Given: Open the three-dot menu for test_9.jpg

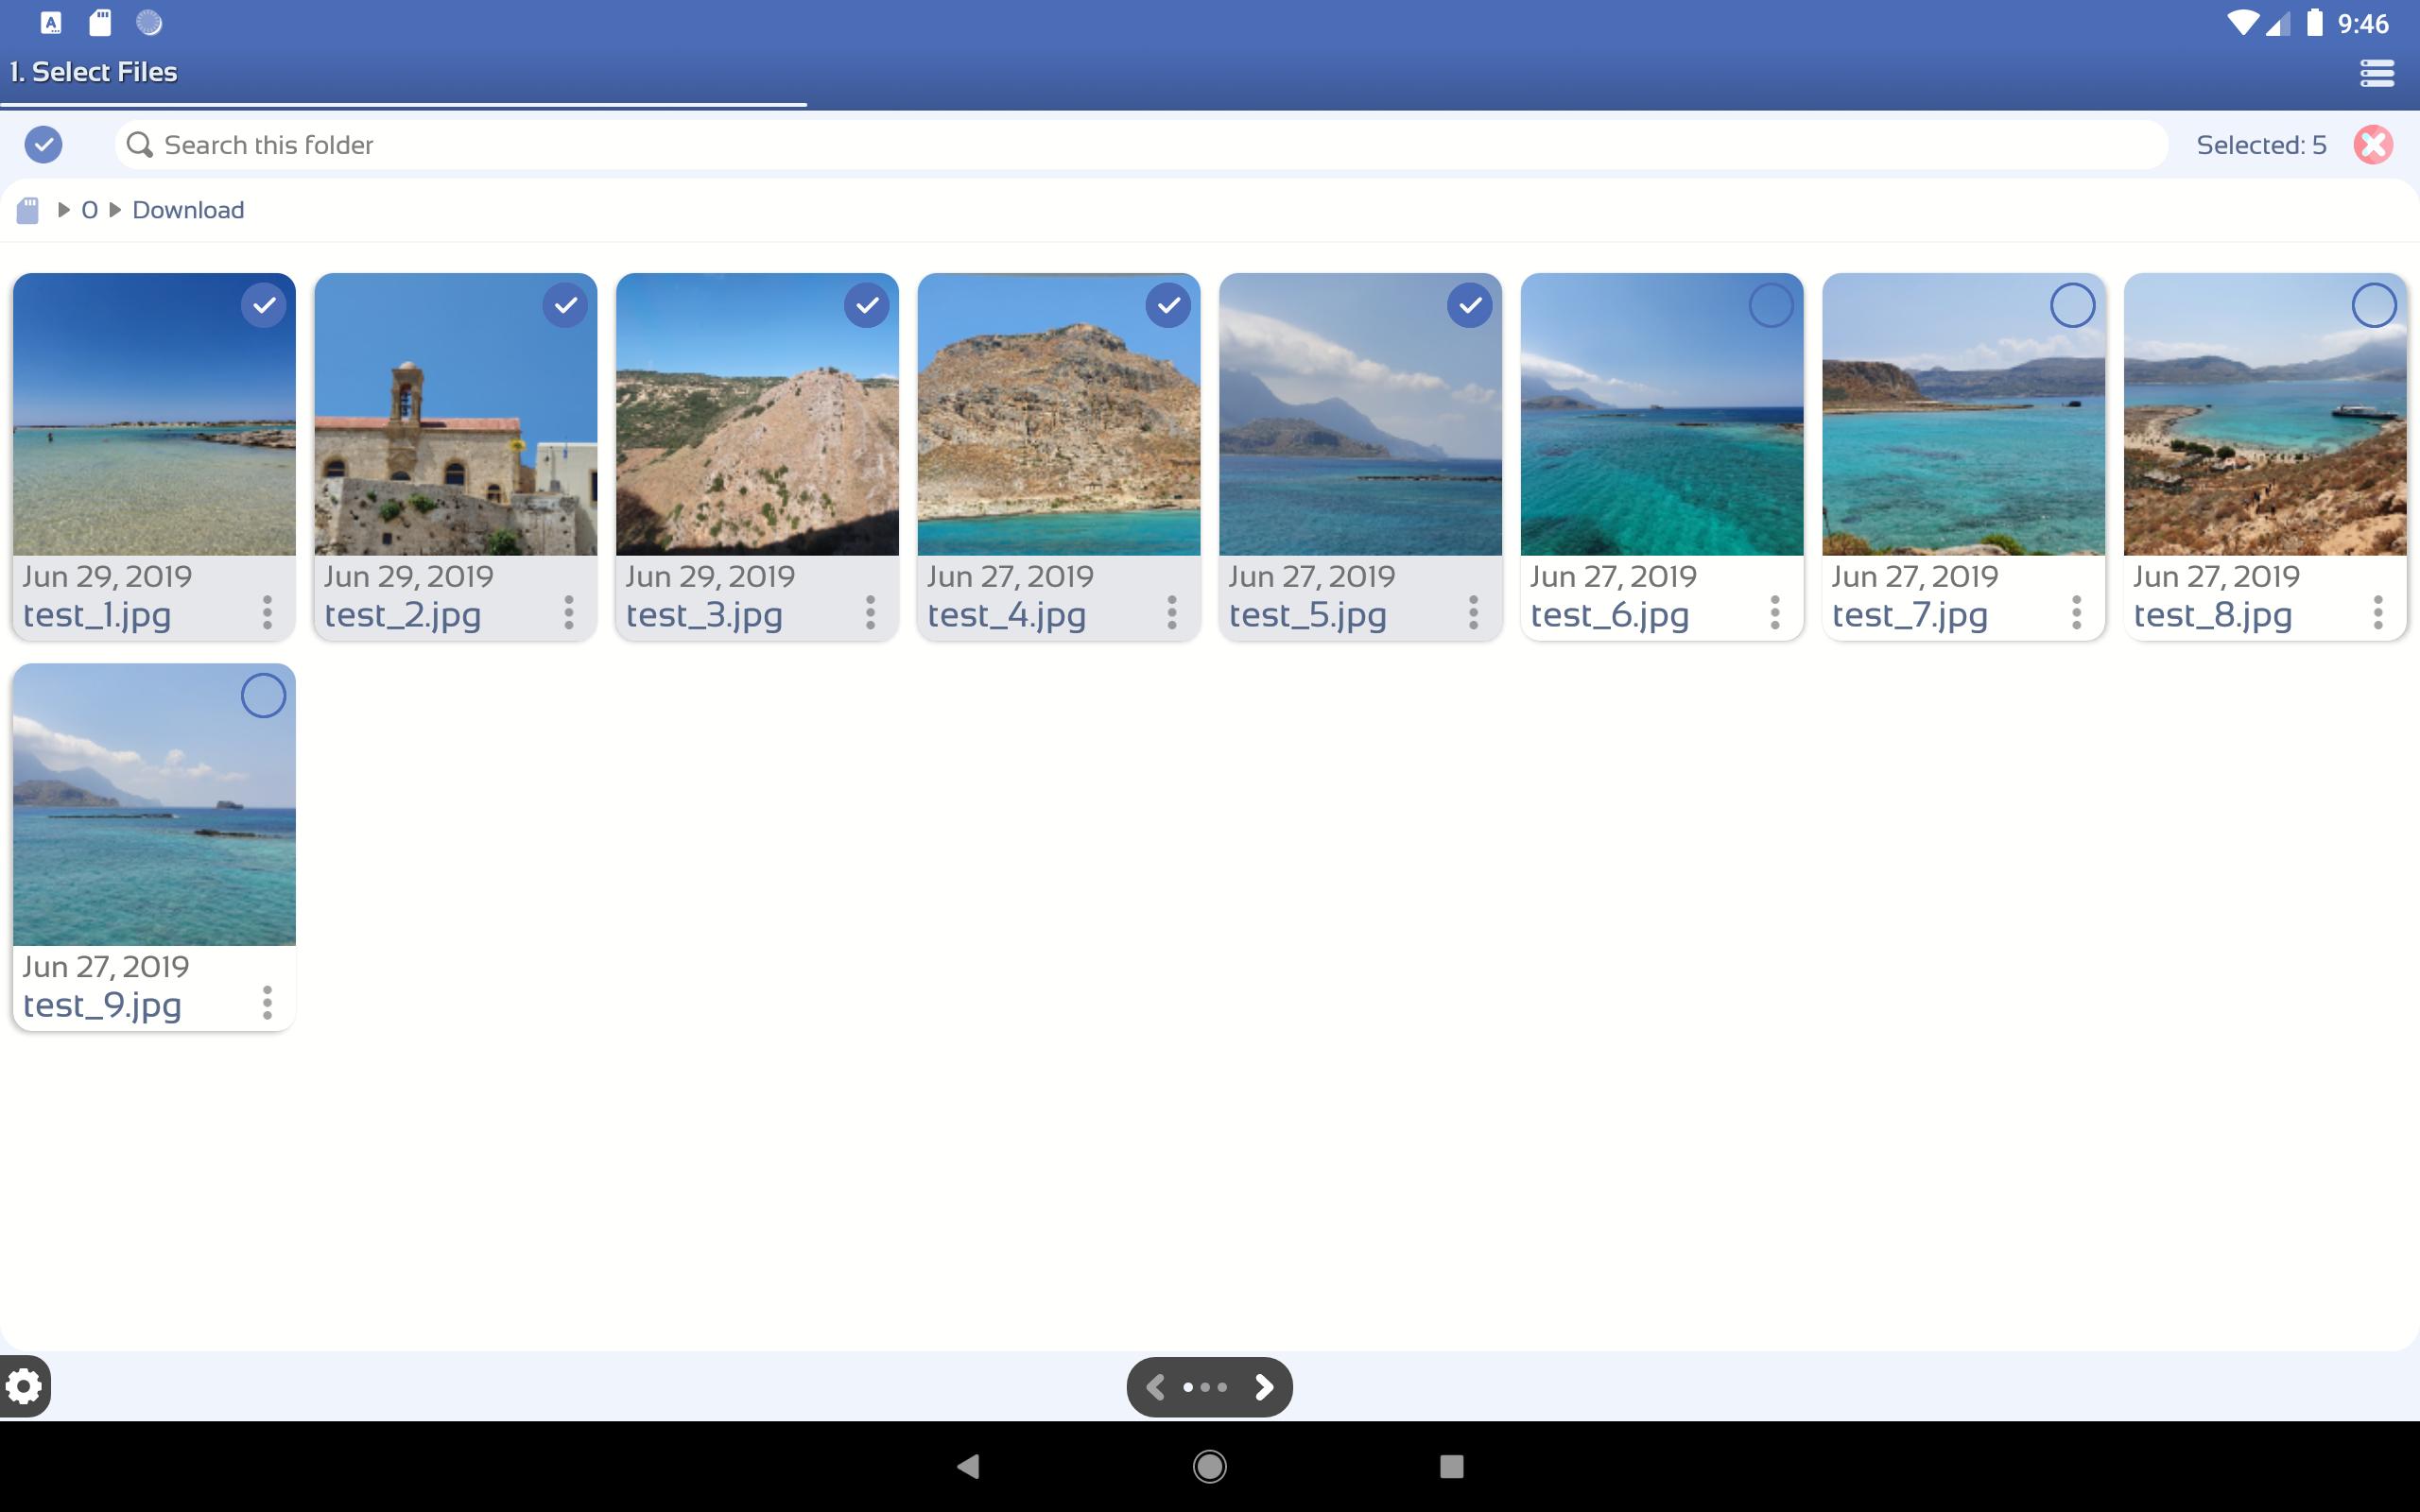Looking at the screenshot, I should click(267, 1002).
